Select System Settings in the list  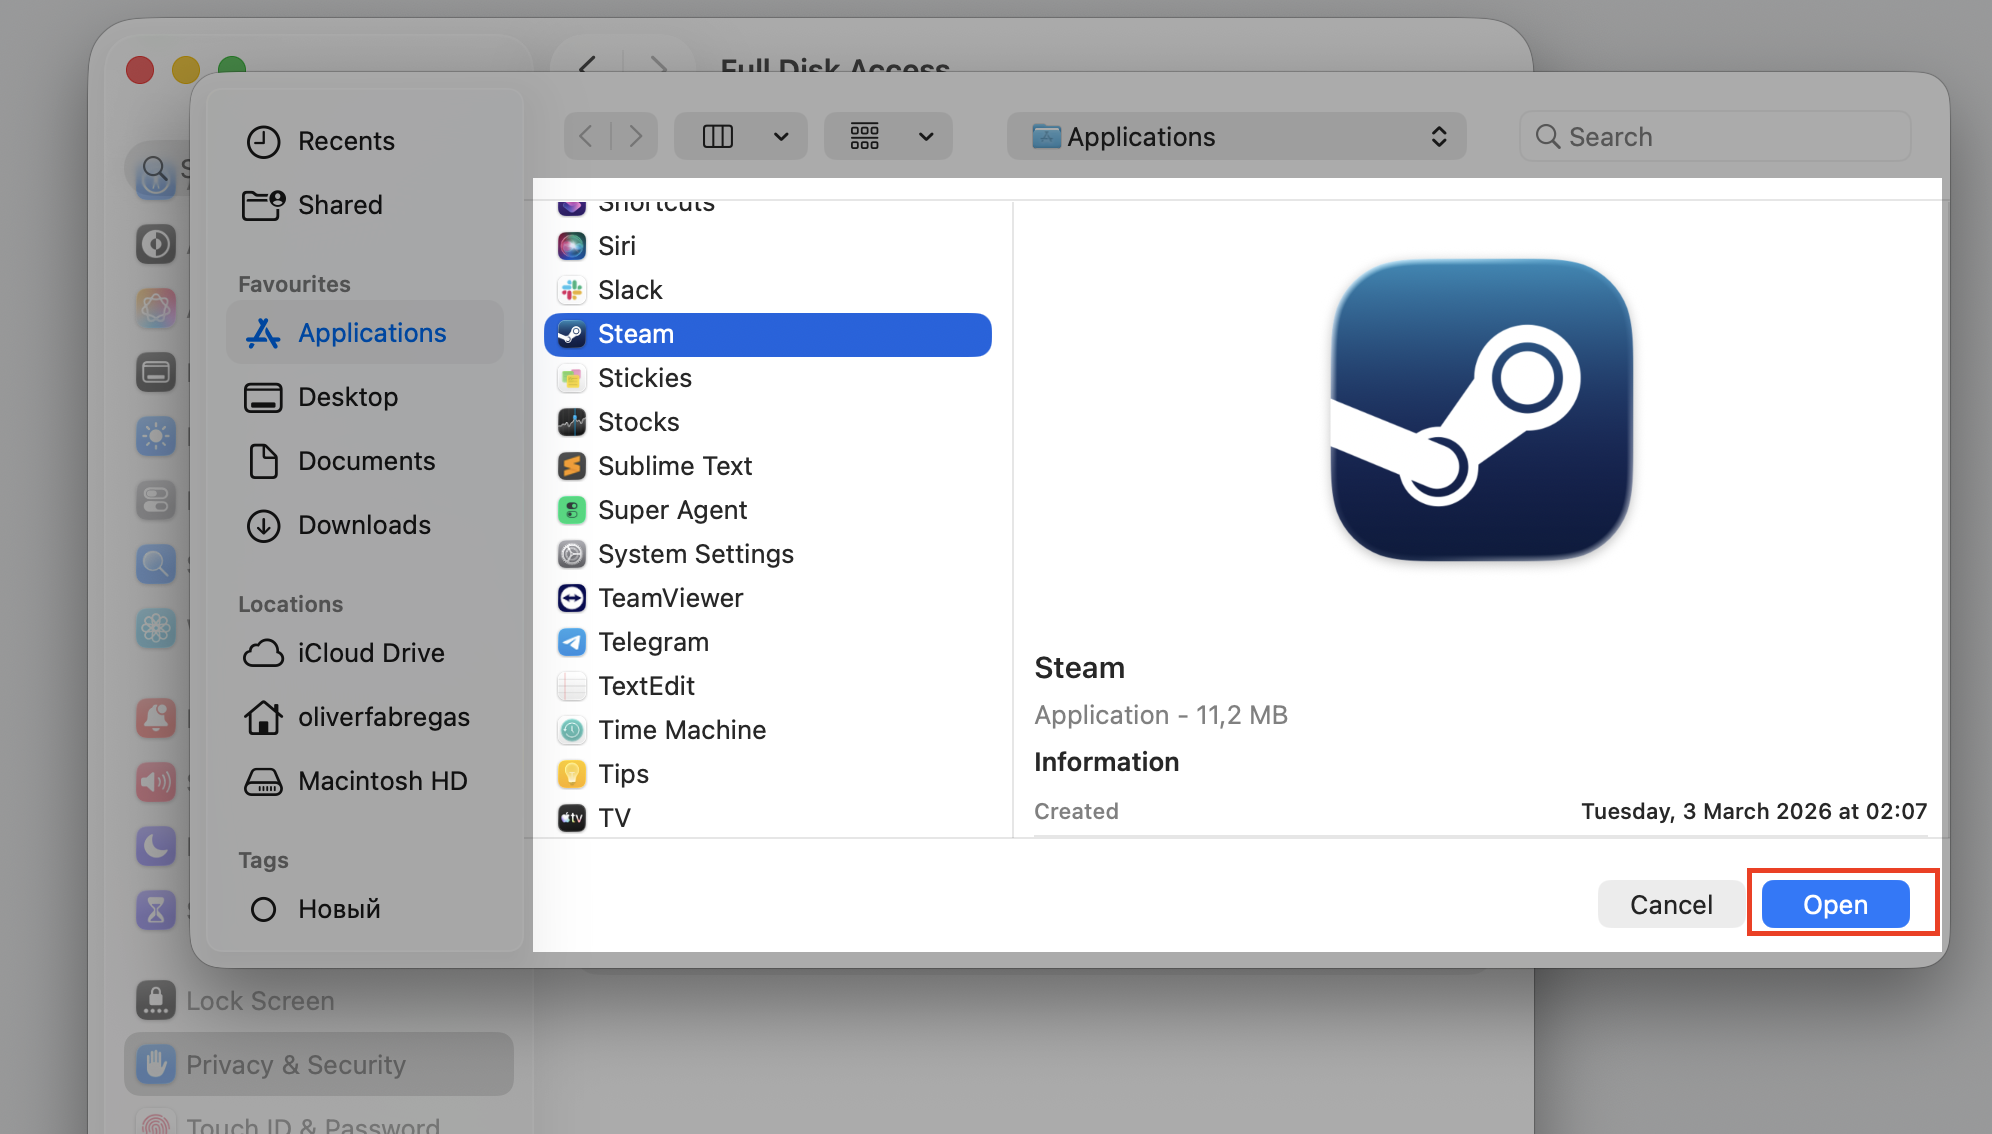coord(768,554)
